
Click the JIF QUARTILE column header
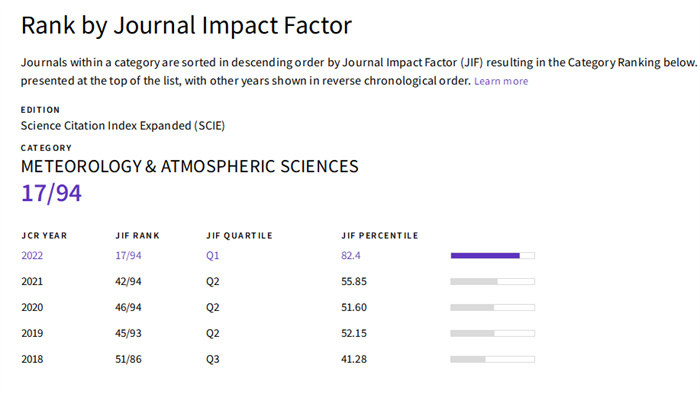pyautogui.click(x=239, y=235)
